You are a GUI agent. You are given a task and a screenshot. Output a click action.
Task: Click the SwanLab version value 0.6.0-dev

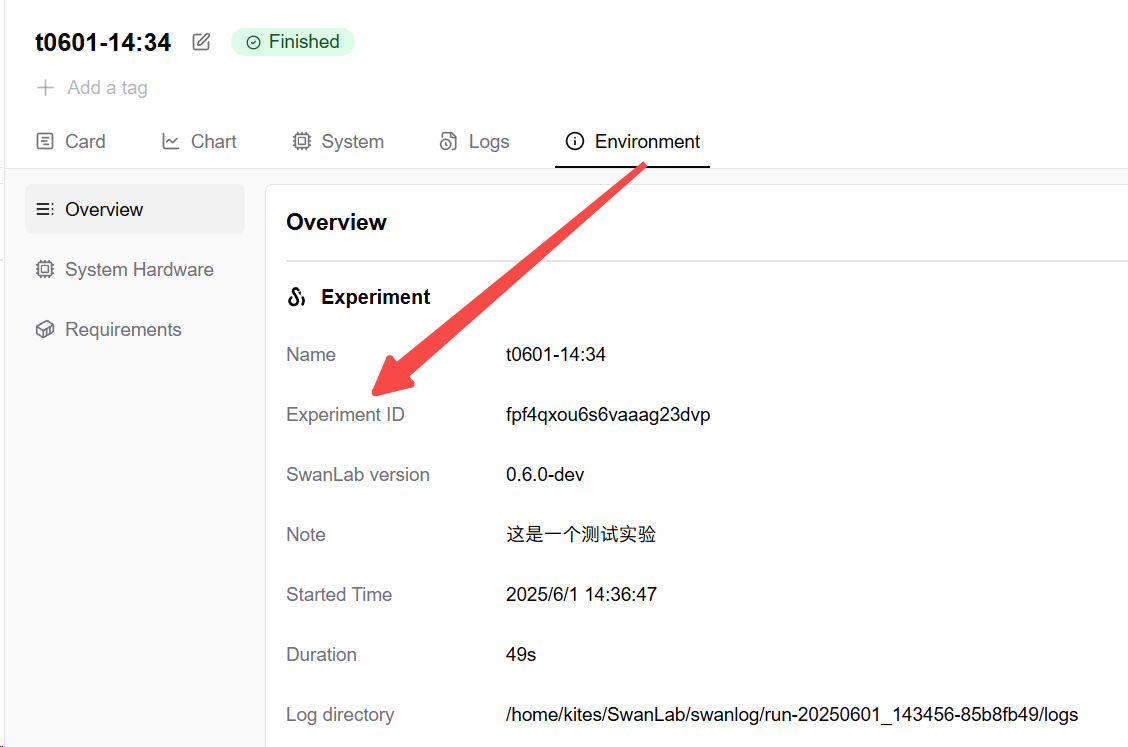point(545,475)
